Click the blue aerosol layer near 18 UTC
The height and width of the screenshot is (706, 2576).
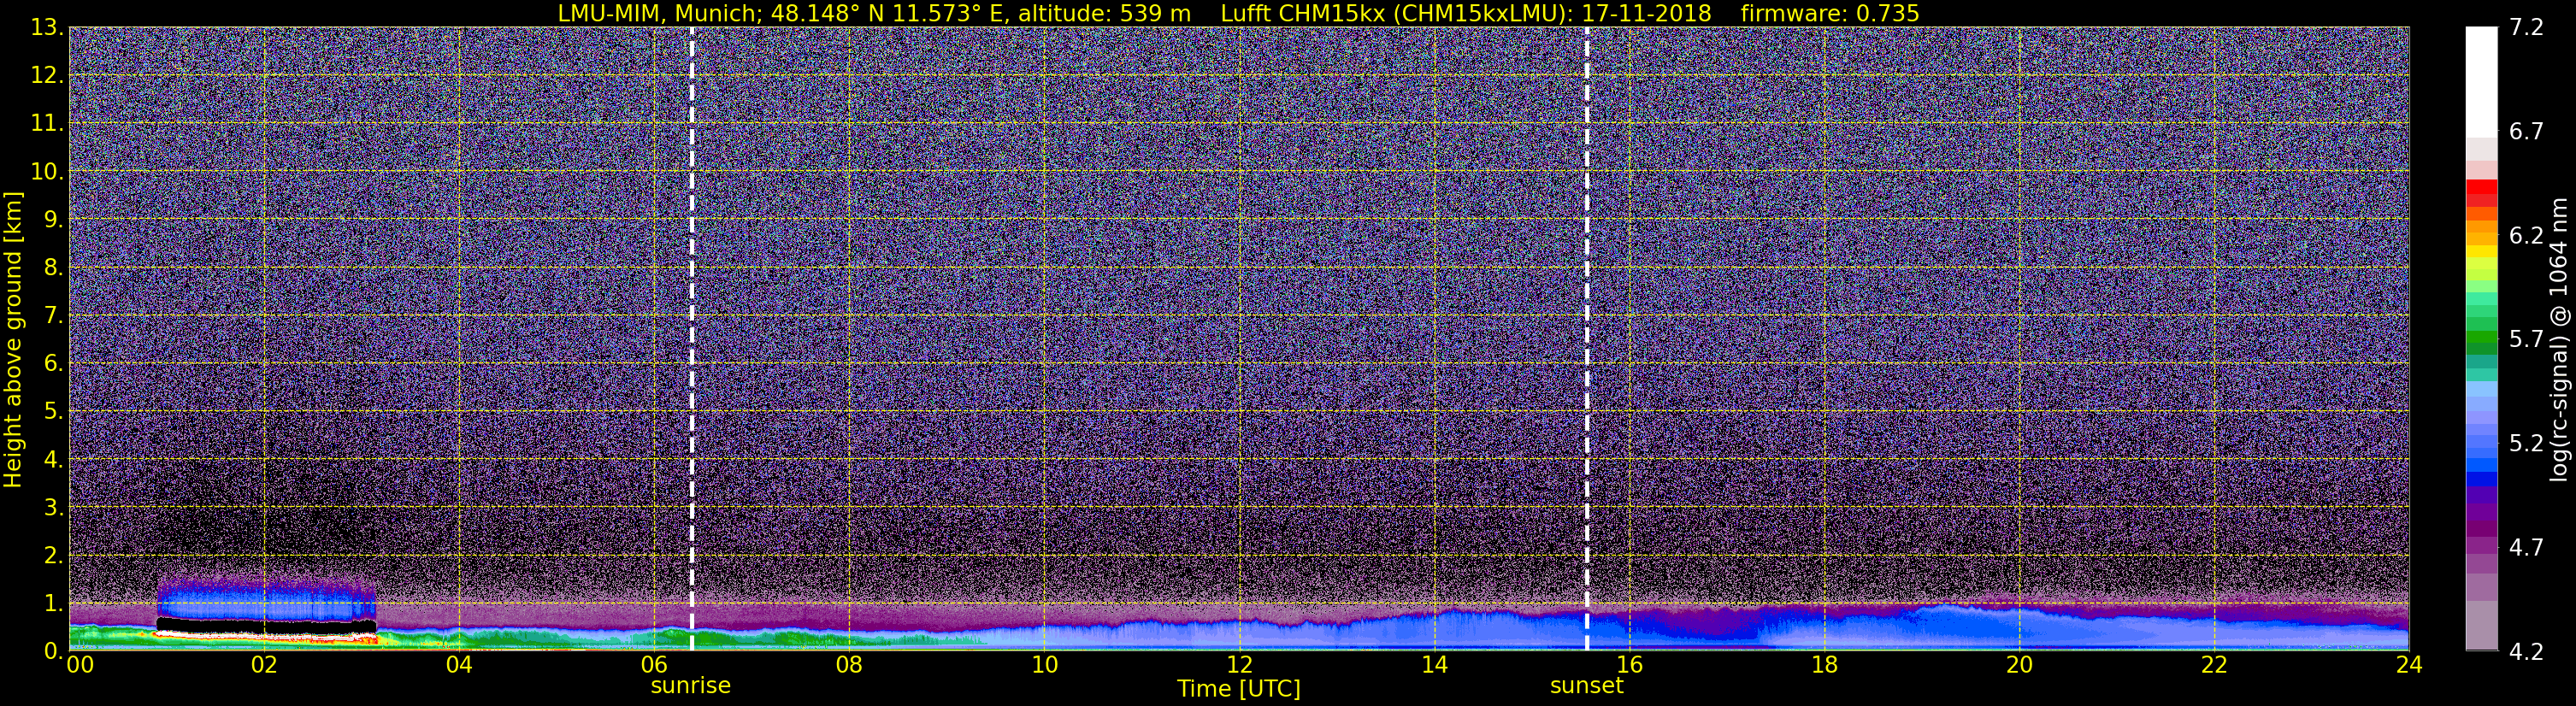point(1824,632)
